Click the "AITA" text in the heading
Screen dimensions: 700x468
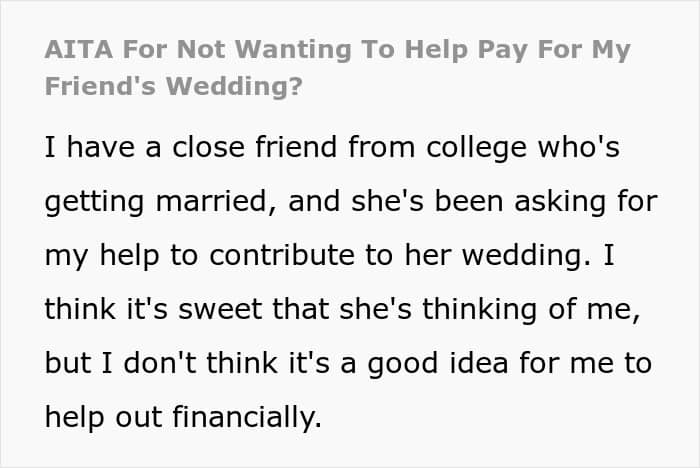[x=79, y=49]
